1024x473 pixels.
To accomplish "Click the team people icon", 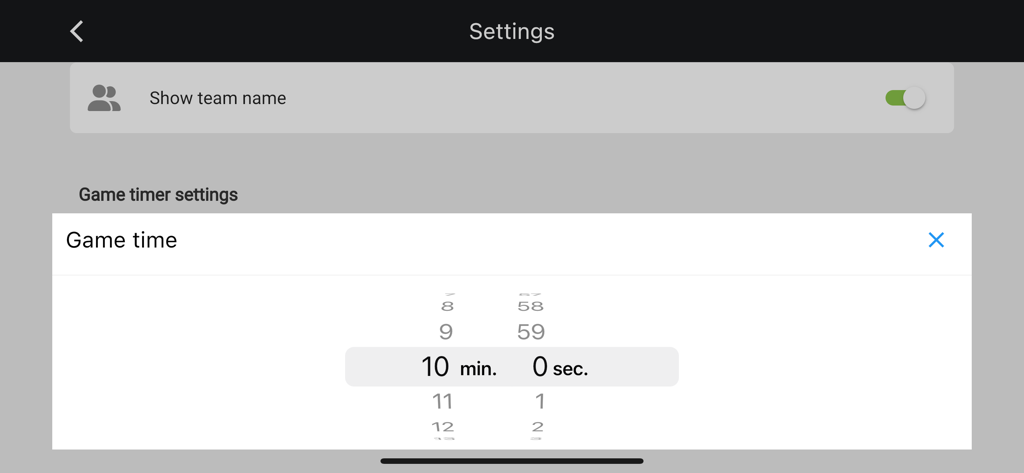I will (104, 98).
